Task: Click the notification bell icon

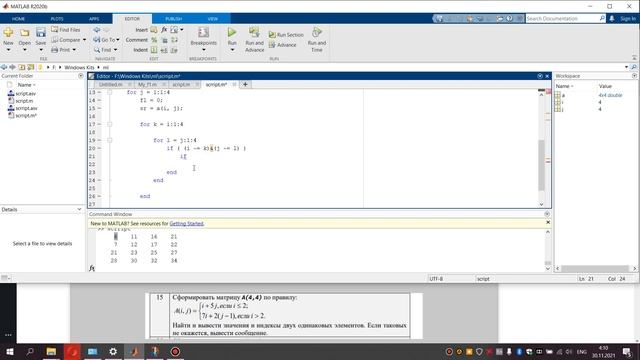Action: (612, 18)
